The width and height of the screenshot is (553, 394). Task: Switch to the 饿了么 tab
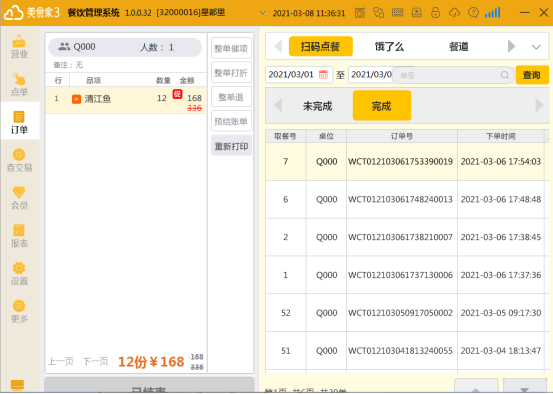tap(389, 46)
